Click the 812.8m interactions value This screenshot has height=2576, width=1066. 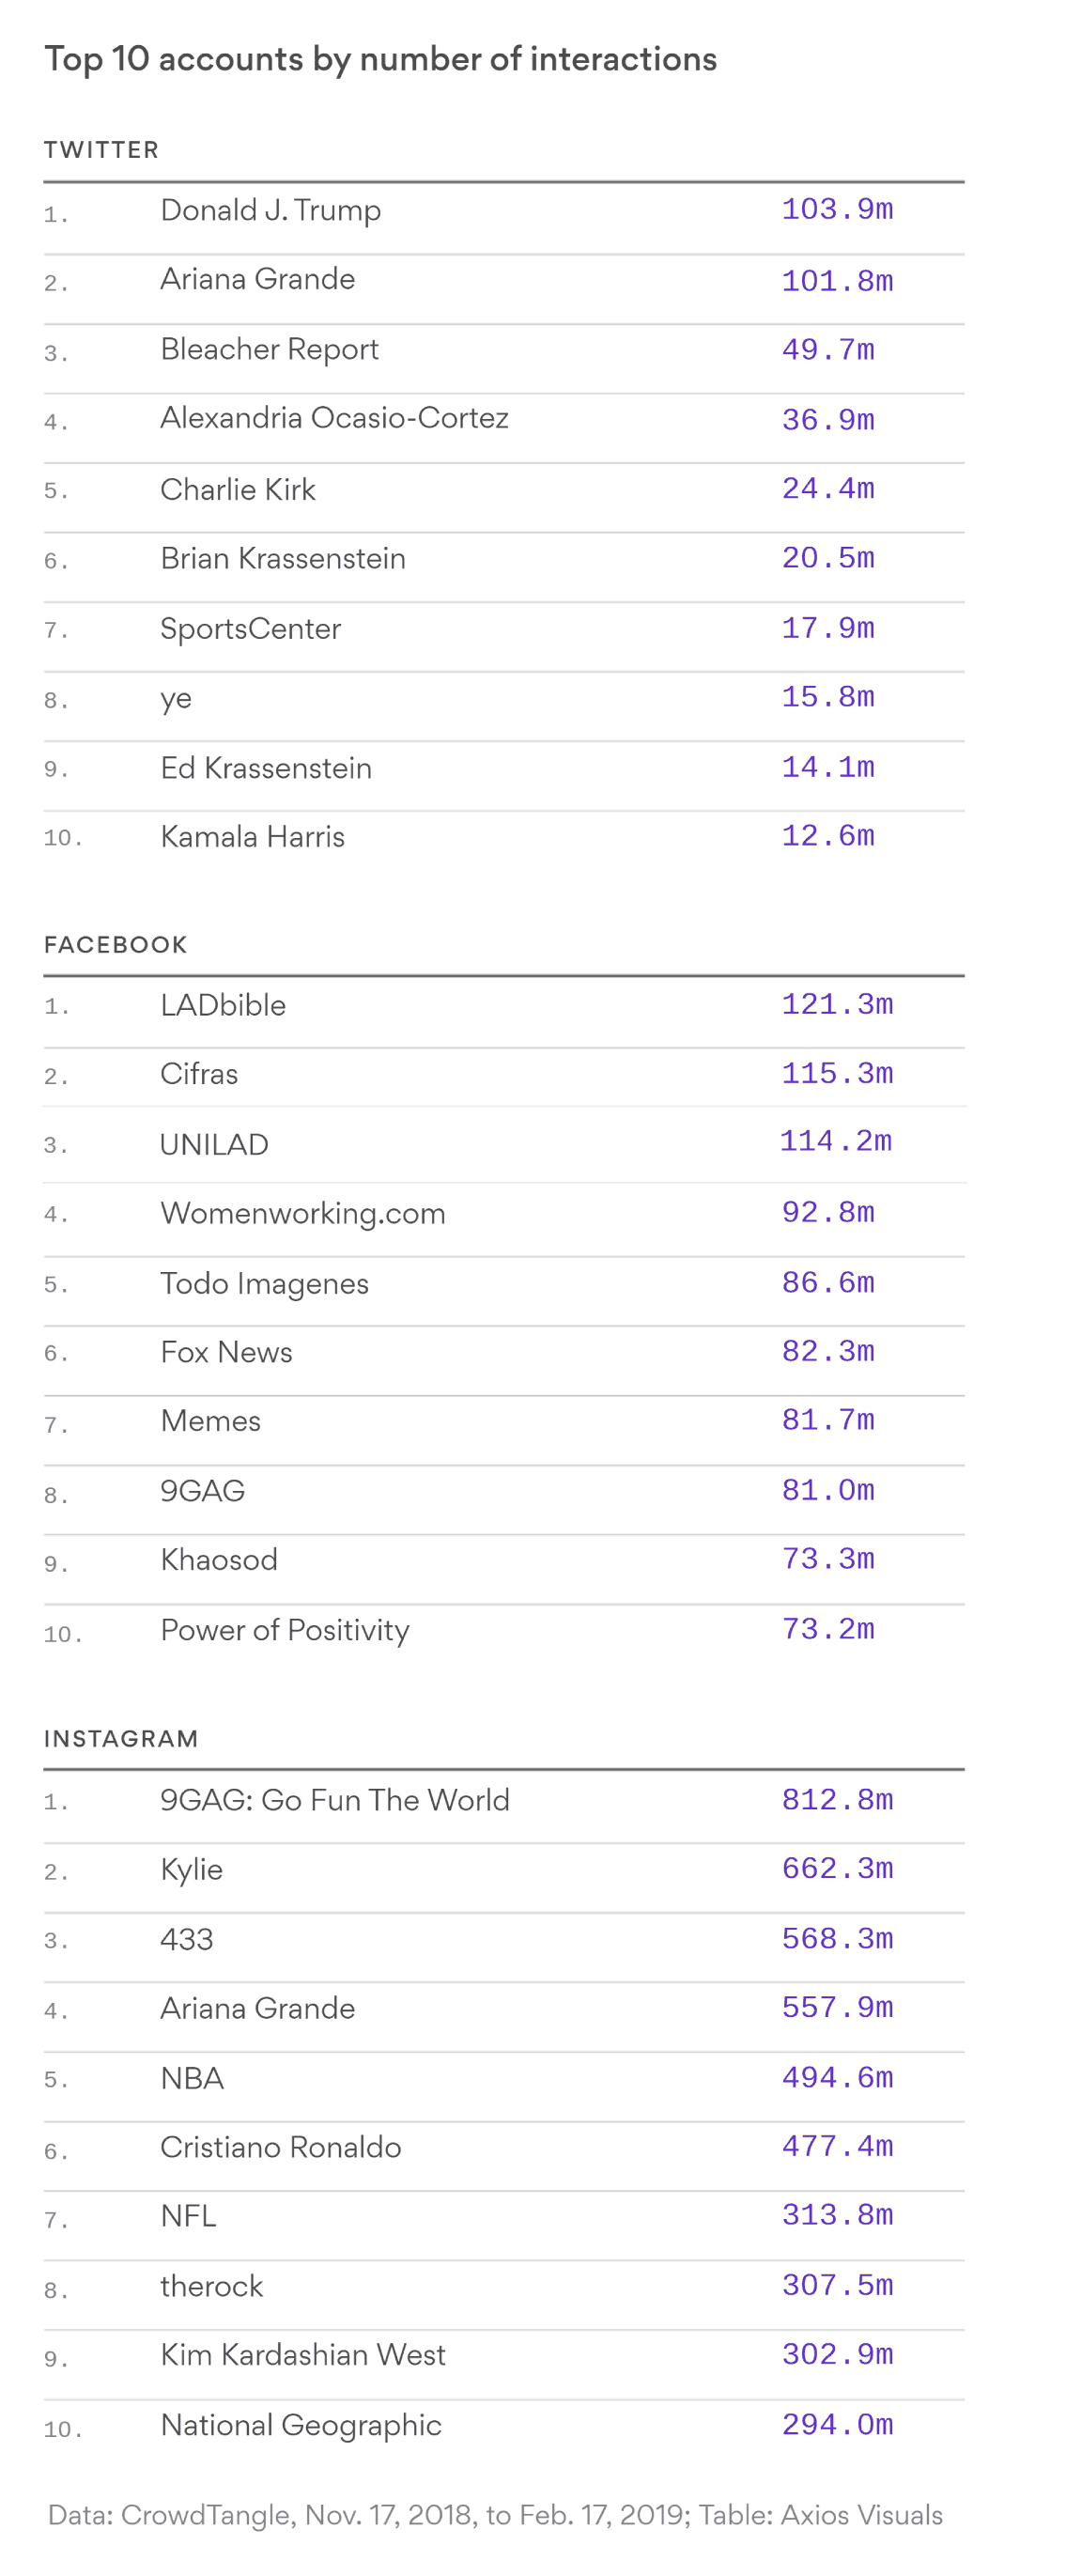[836, 1800]
